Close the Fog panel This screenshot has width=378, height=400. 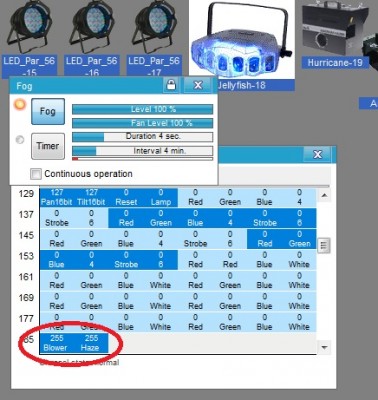pyautogui.click(x=198, y=85)
